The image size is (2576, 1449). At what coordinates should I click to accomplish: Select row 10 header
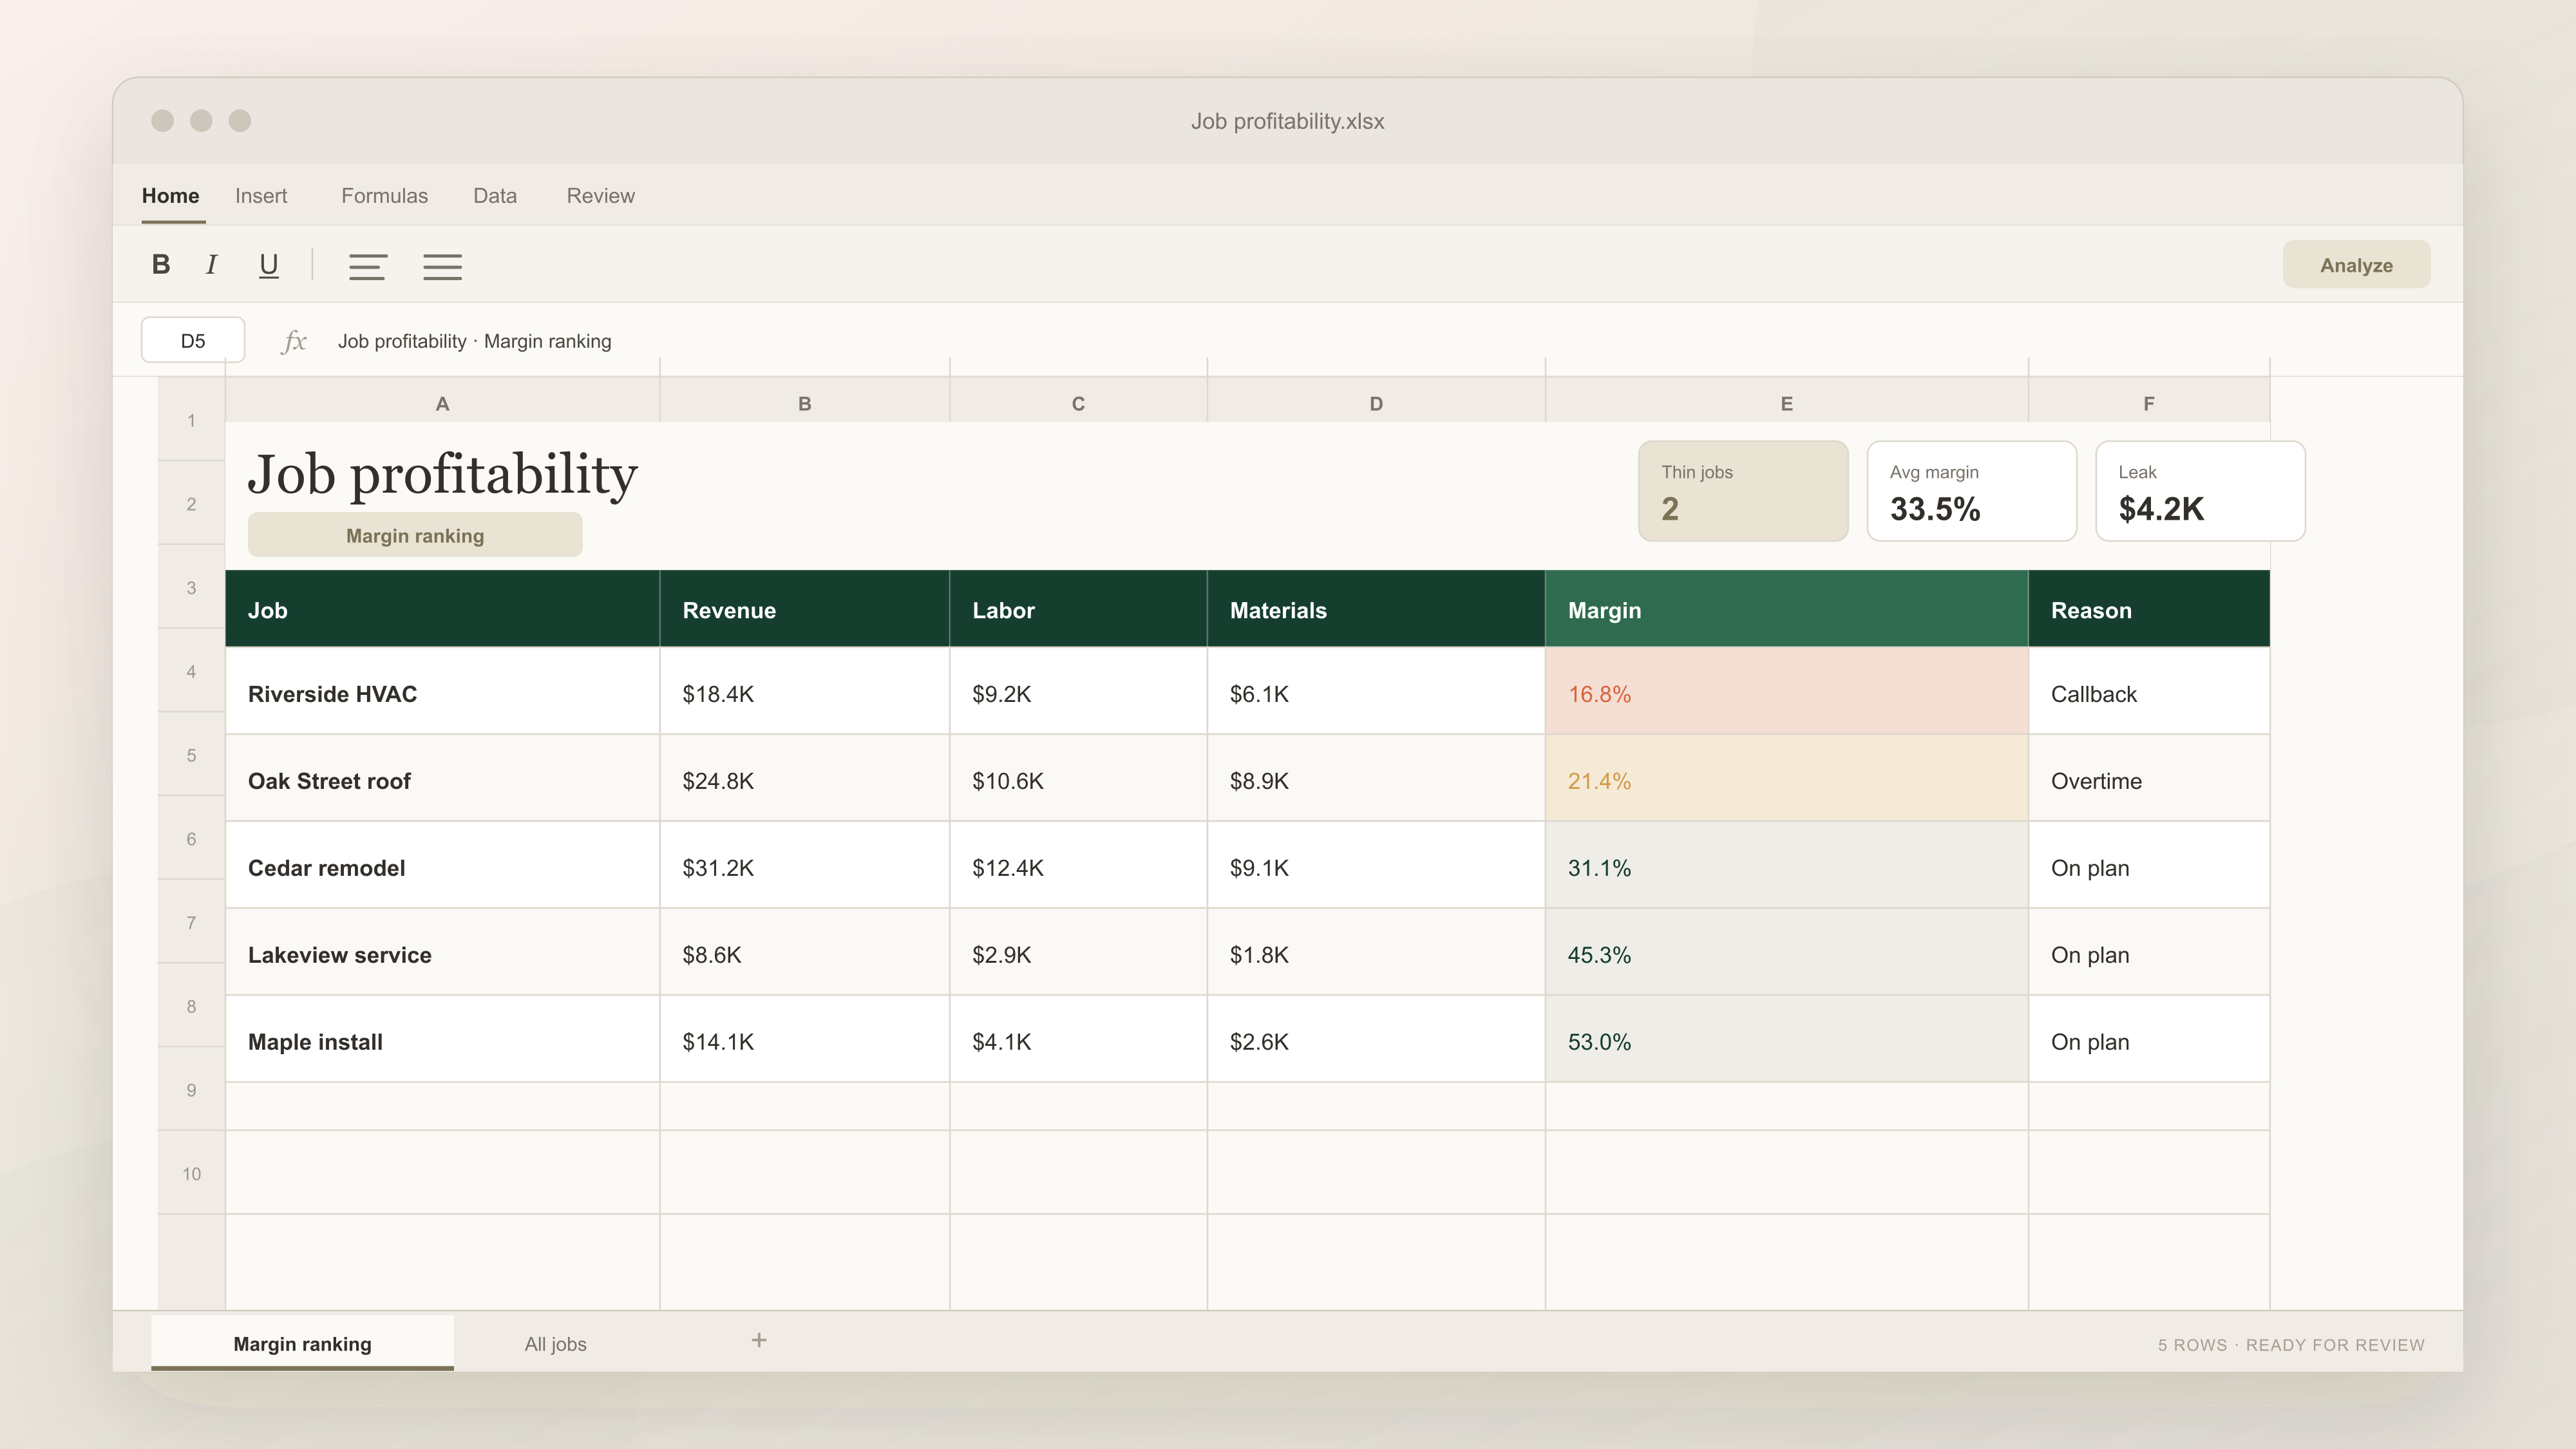point(191,1173)
